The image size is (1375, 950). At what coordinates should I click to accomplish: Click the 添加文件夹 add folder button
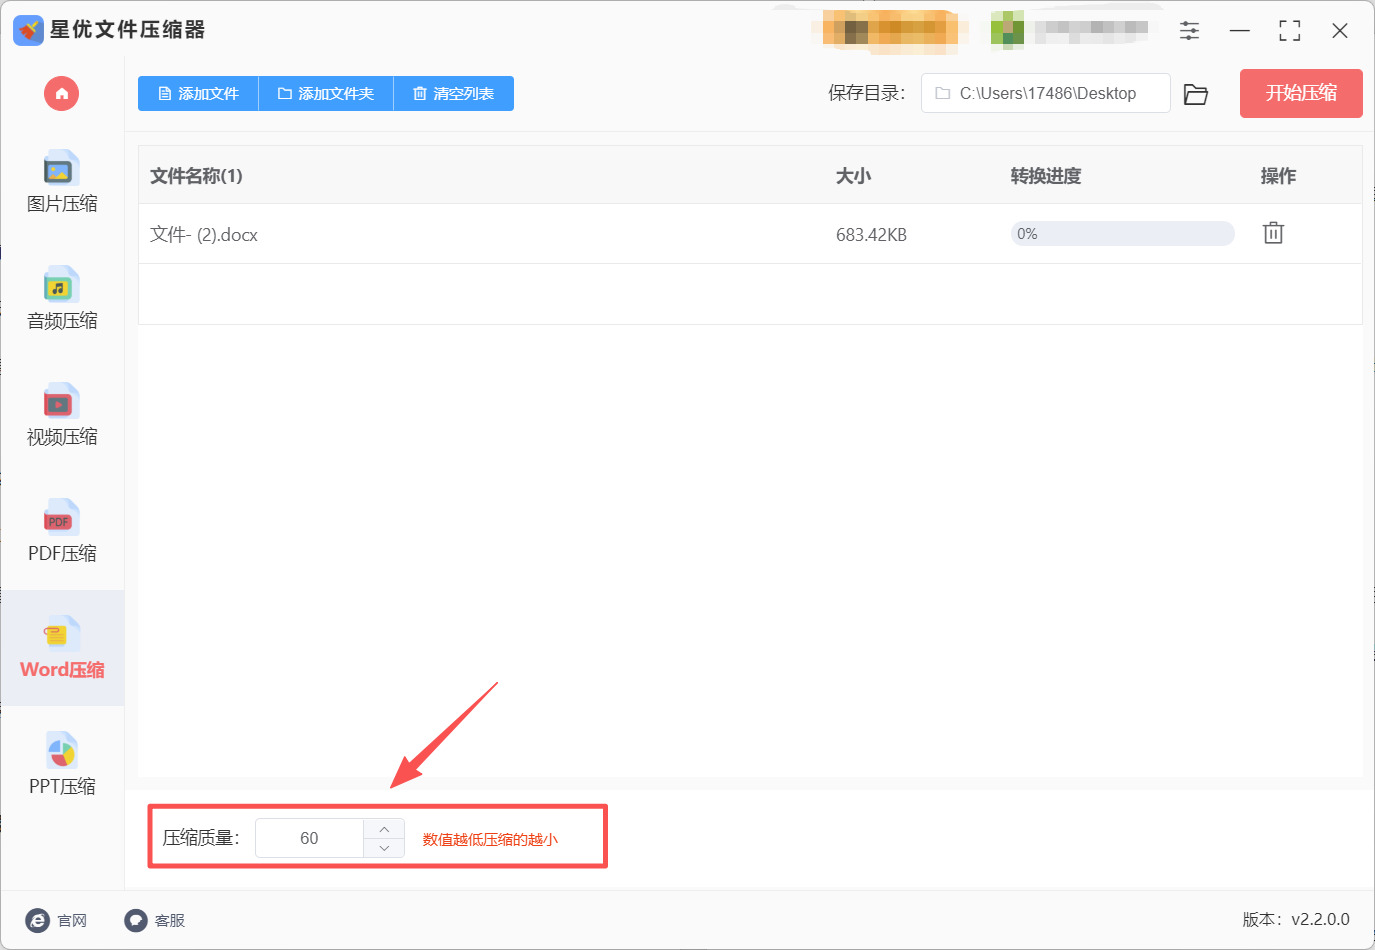tap(326, 94)
